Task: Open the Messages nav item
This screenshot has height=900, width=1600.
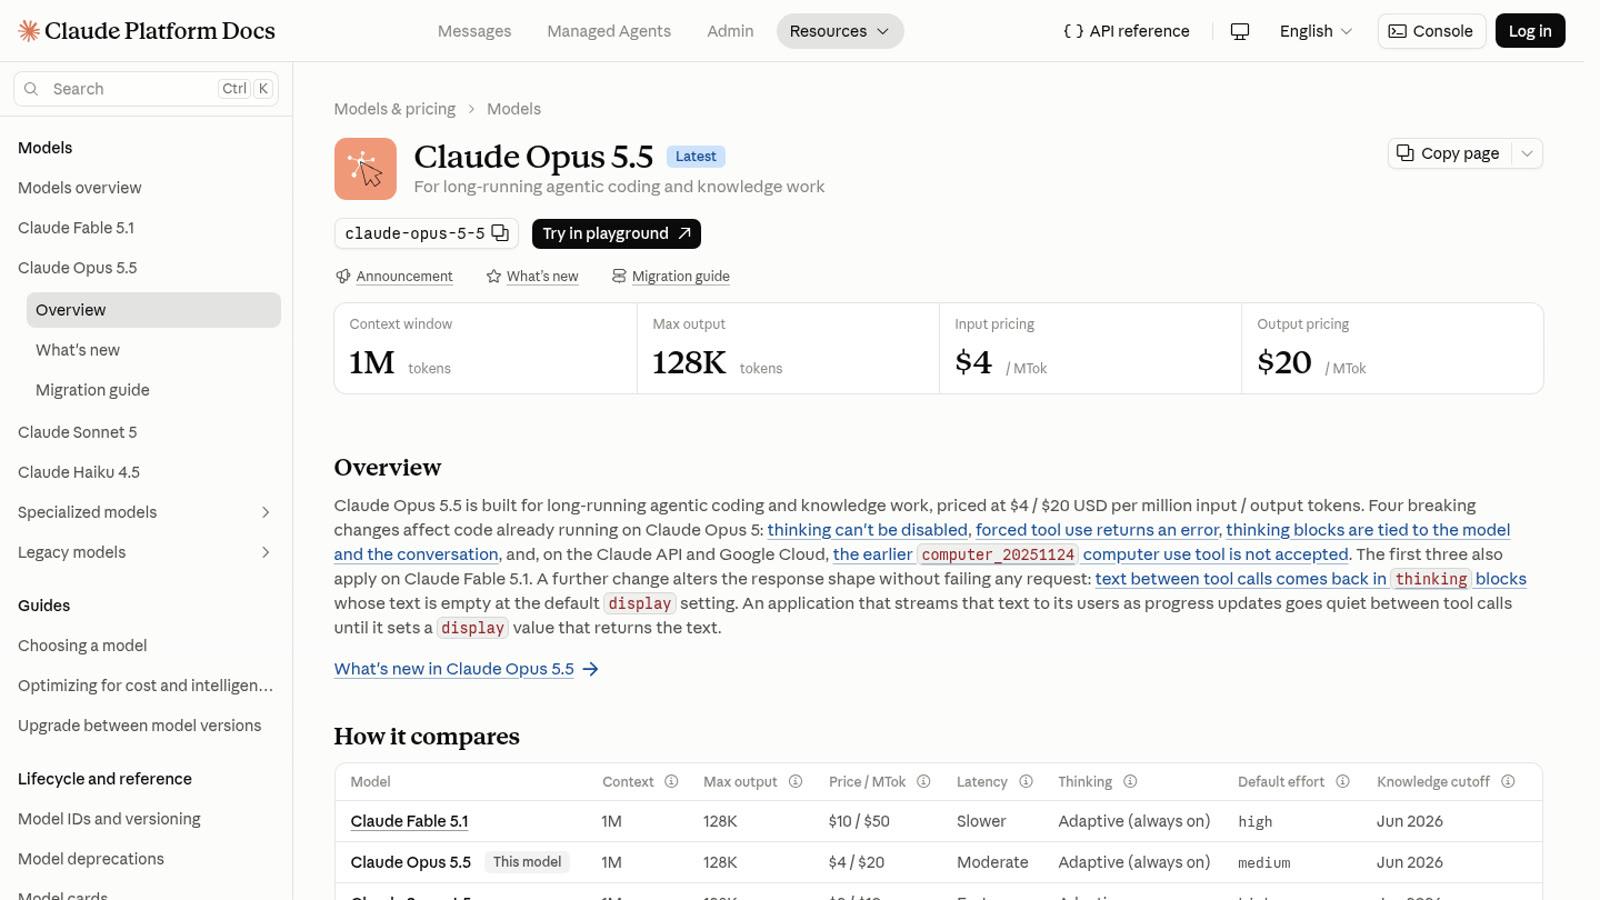Action: point(474,31)
